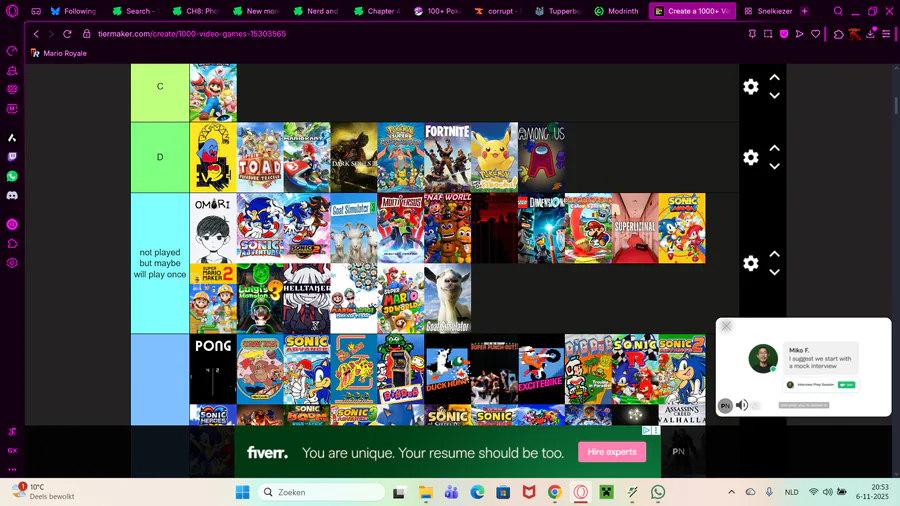Open settings gear for D tier
This screenshot has height=506, width=900.
(751, 157)
